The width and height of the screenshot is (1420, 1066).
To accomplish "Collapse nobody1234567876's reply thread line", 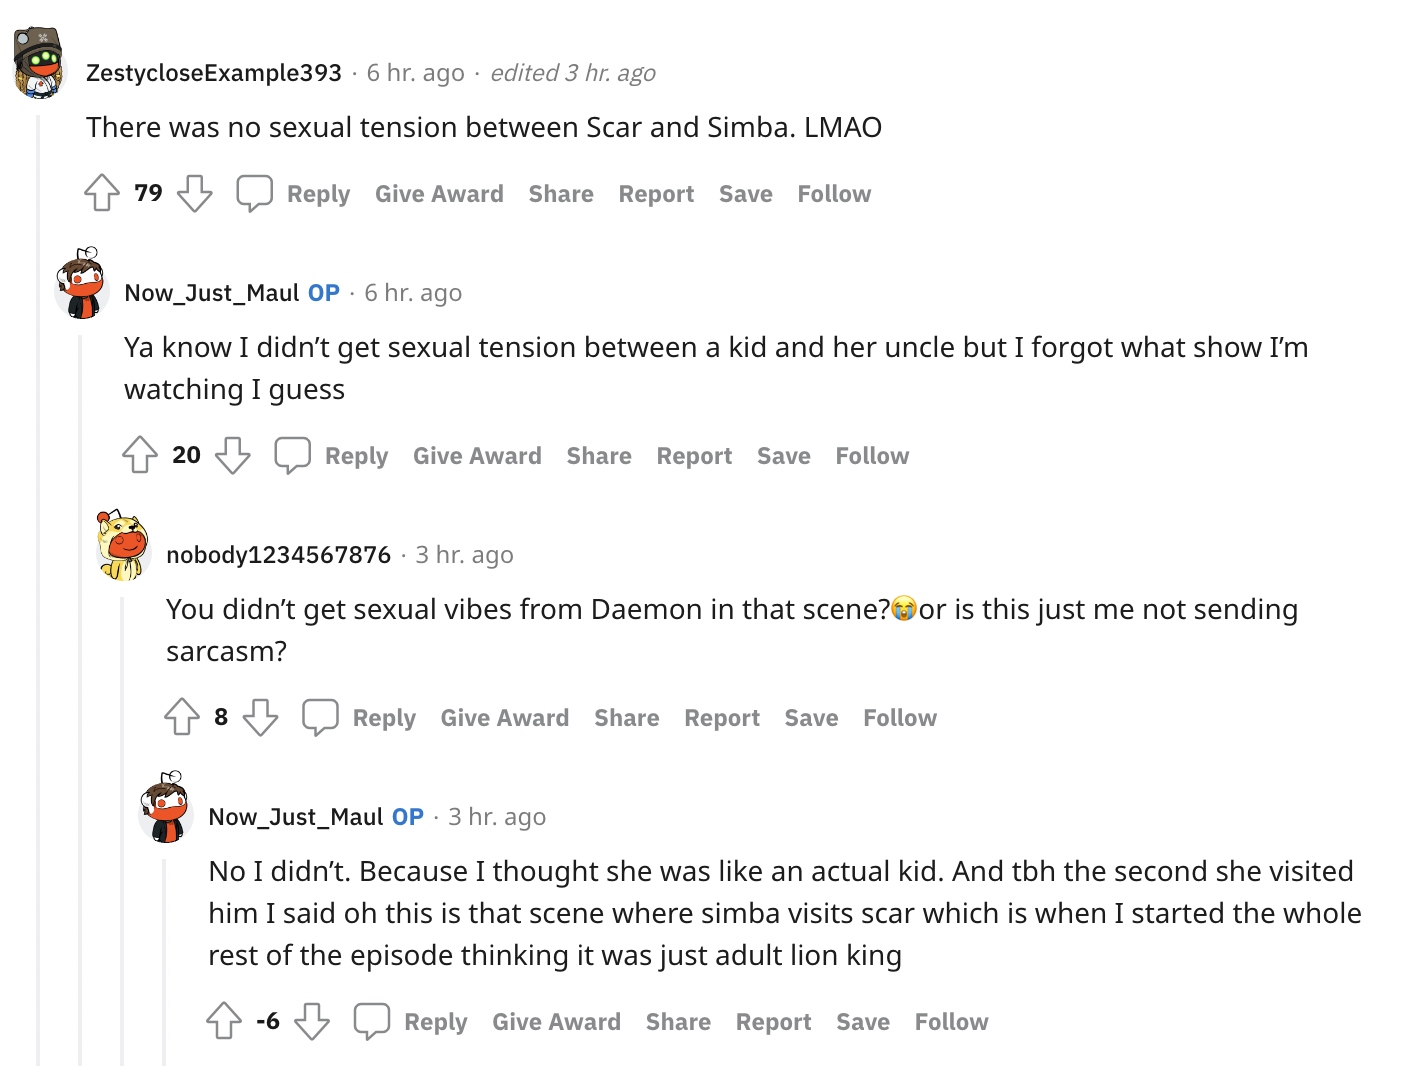I will pos(123,850).
